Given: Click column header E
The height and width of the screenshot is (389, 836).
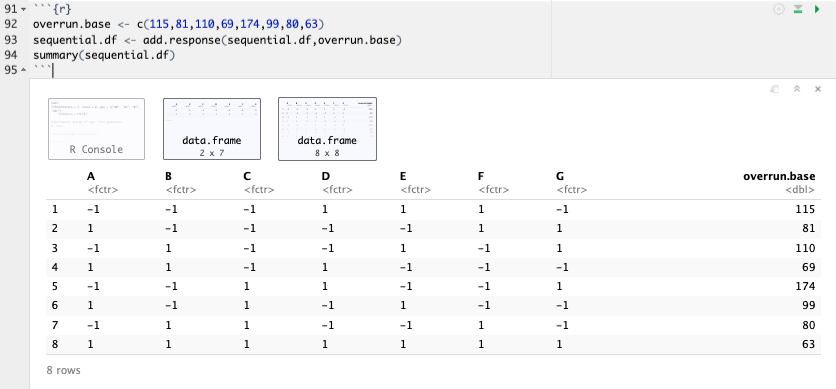Looking at the screenshot, I should (x=403, y=176).
